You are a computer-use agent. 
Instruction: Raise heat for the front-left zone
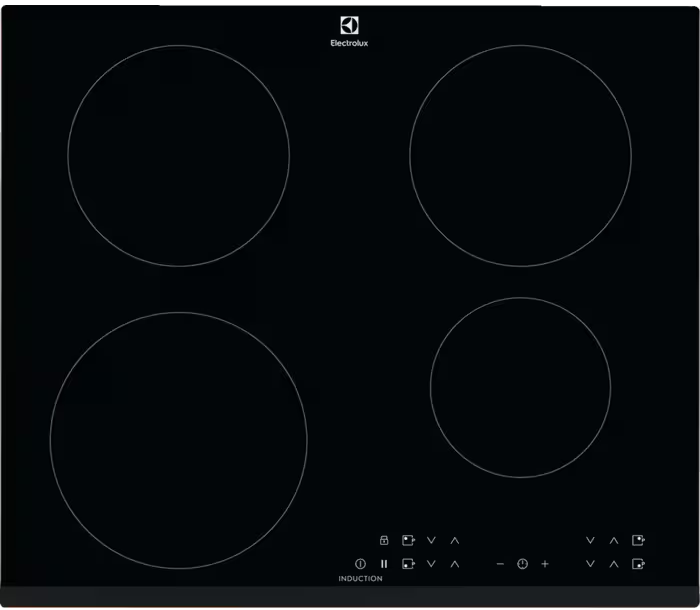pos(454,564)
